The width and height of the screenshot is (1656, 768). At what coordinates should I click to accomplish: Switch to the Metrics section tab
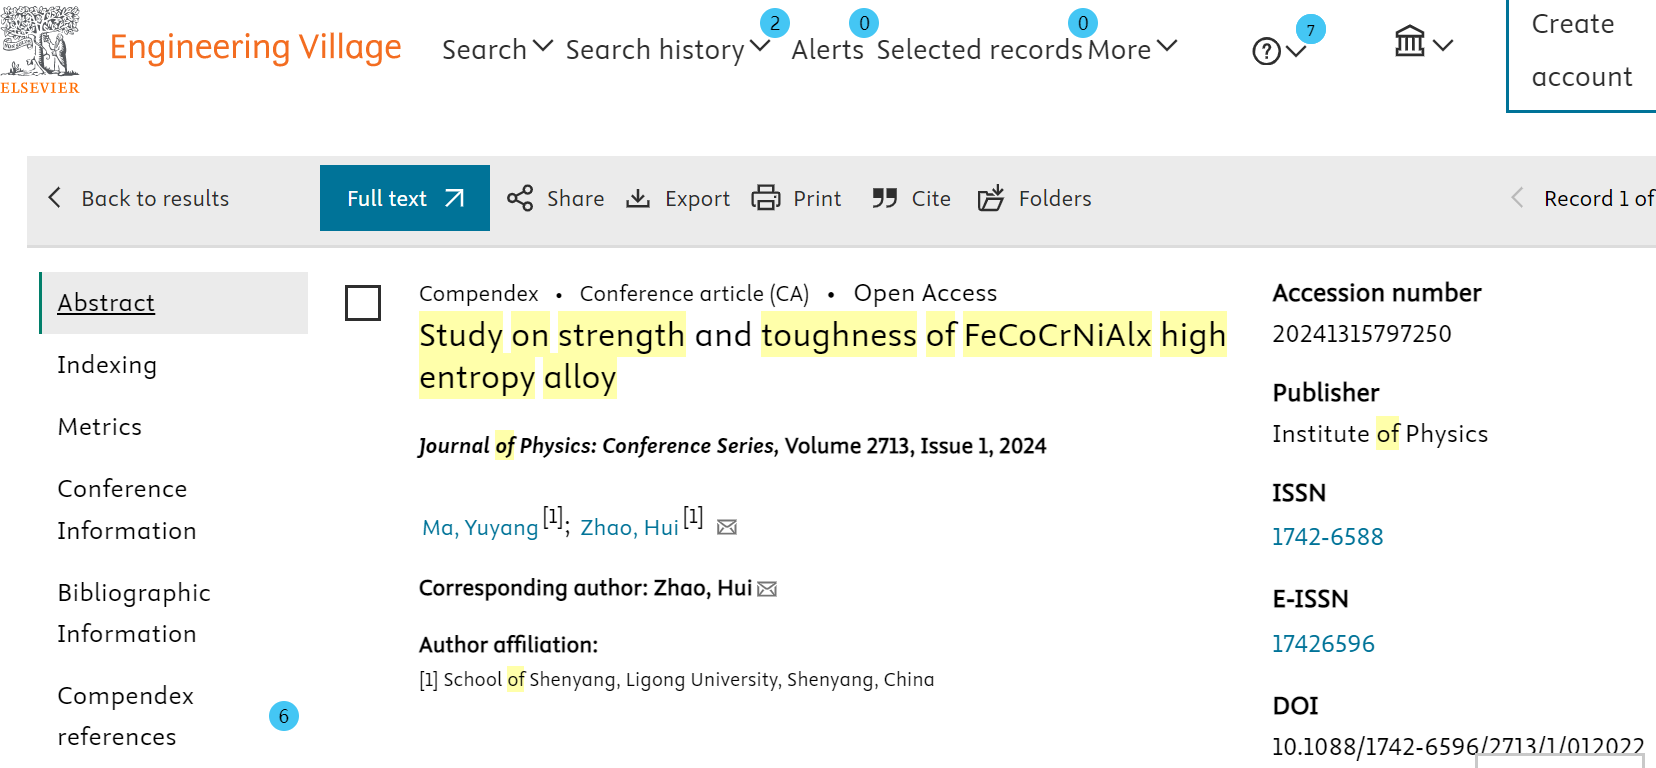pos(100,427)
